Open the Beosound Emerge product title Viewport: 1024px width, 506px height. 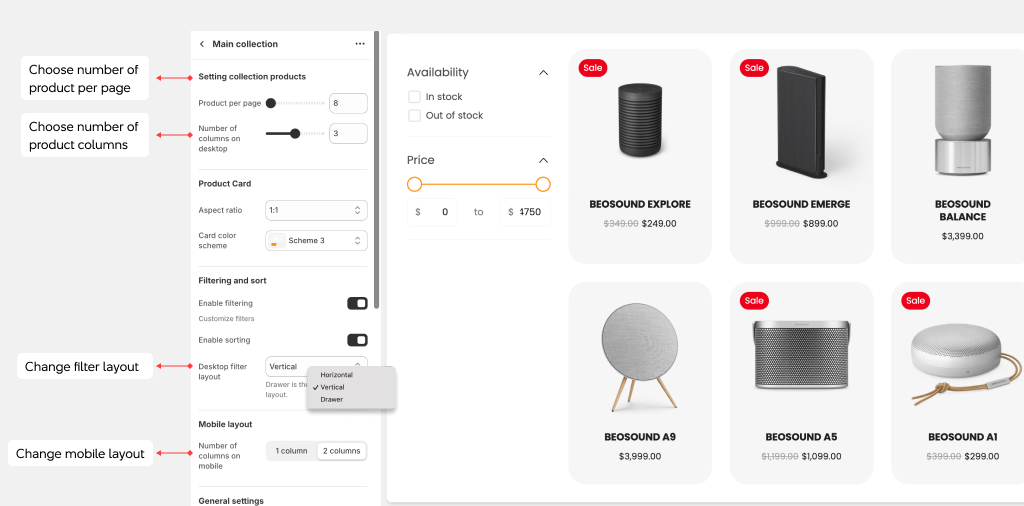point(801,204)
